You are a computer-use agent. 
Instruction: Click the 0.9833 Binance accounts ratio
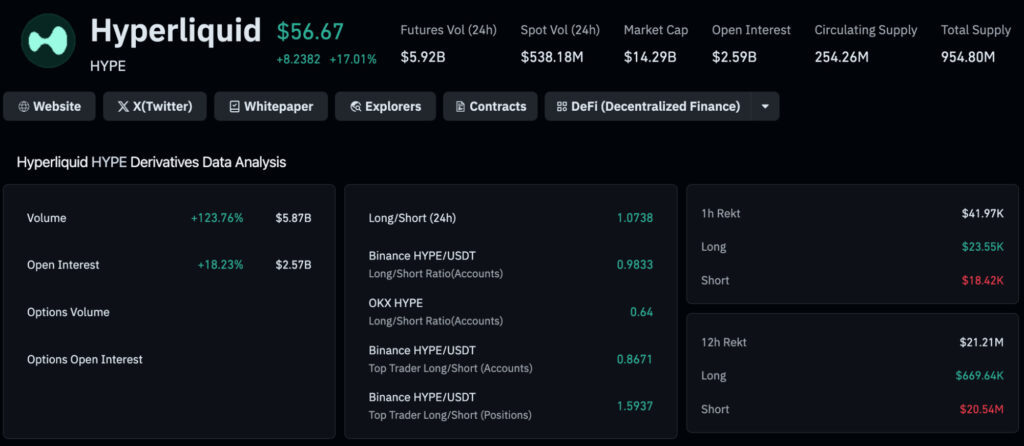click(635, 265)
